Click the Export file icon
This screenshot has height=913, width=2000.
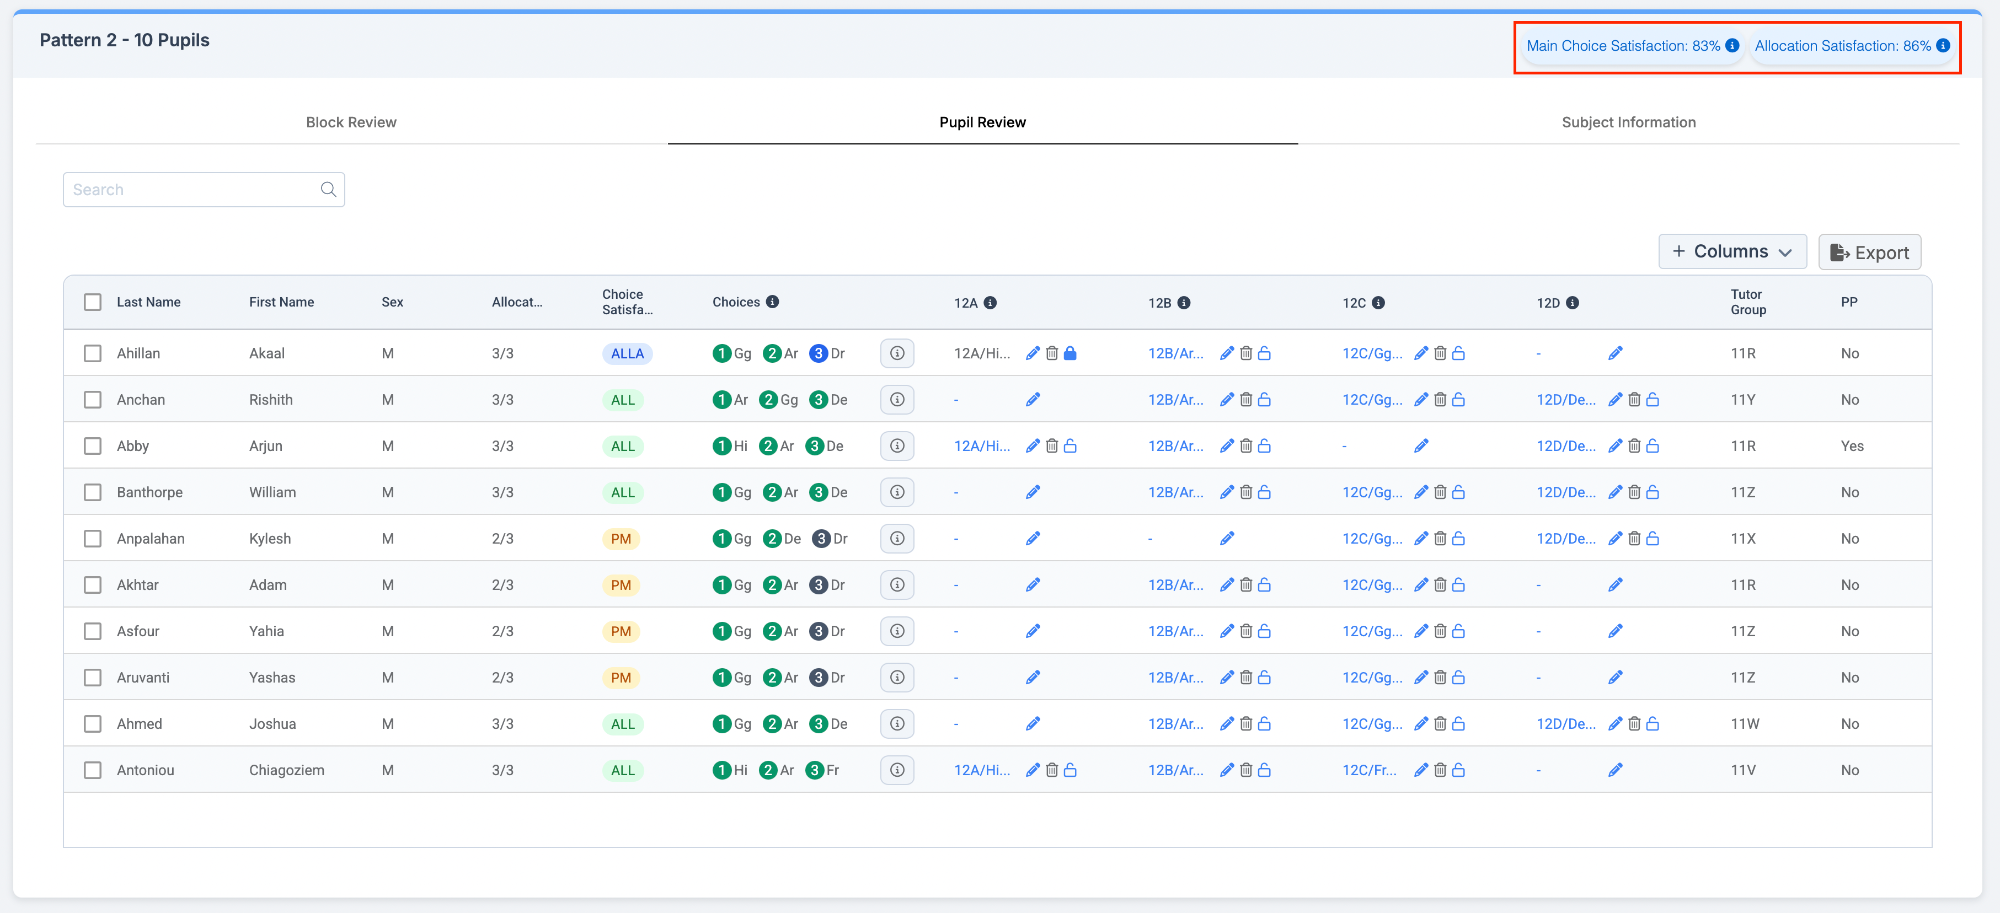point(1839,253)
